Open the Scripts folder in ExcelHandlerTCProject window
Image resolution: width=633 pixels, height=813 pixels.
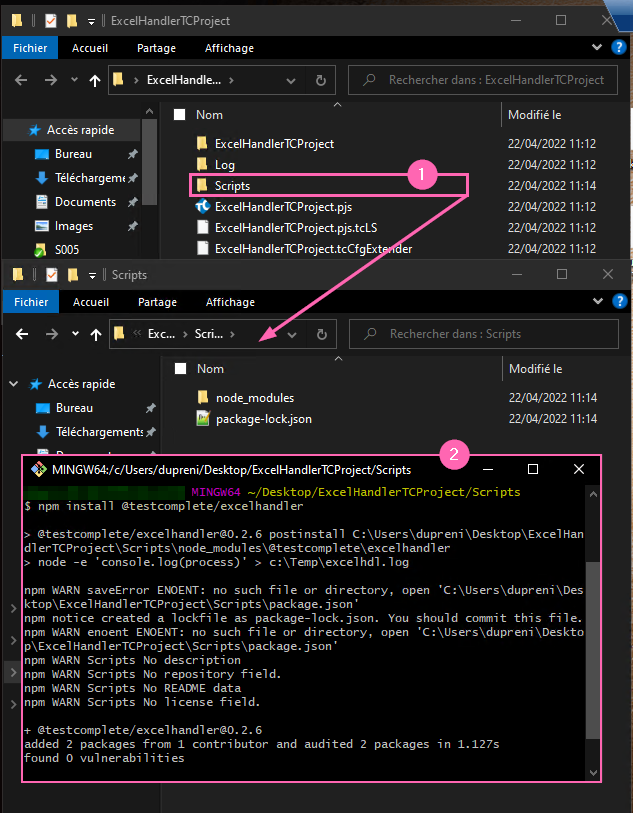coord(232,186)
